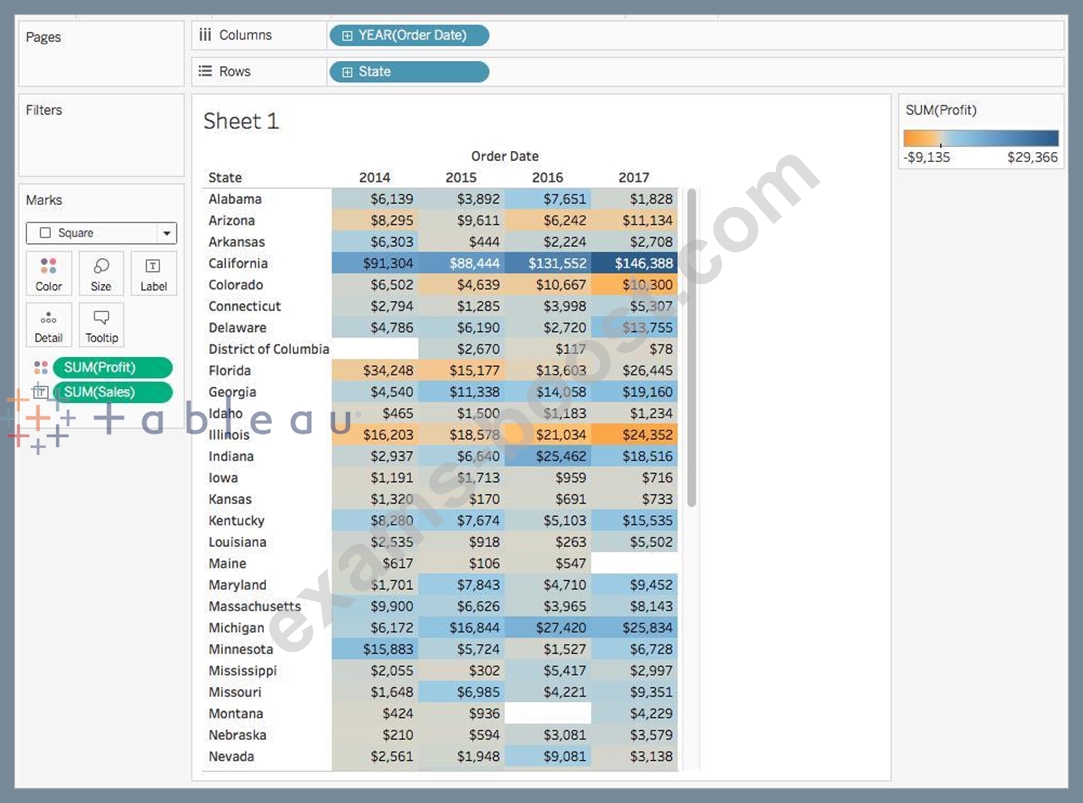The width and height of the screenshot is (1083, 803).
Task: Click the $9,081 Nevada 2016 cell
Action: (548, 756)
